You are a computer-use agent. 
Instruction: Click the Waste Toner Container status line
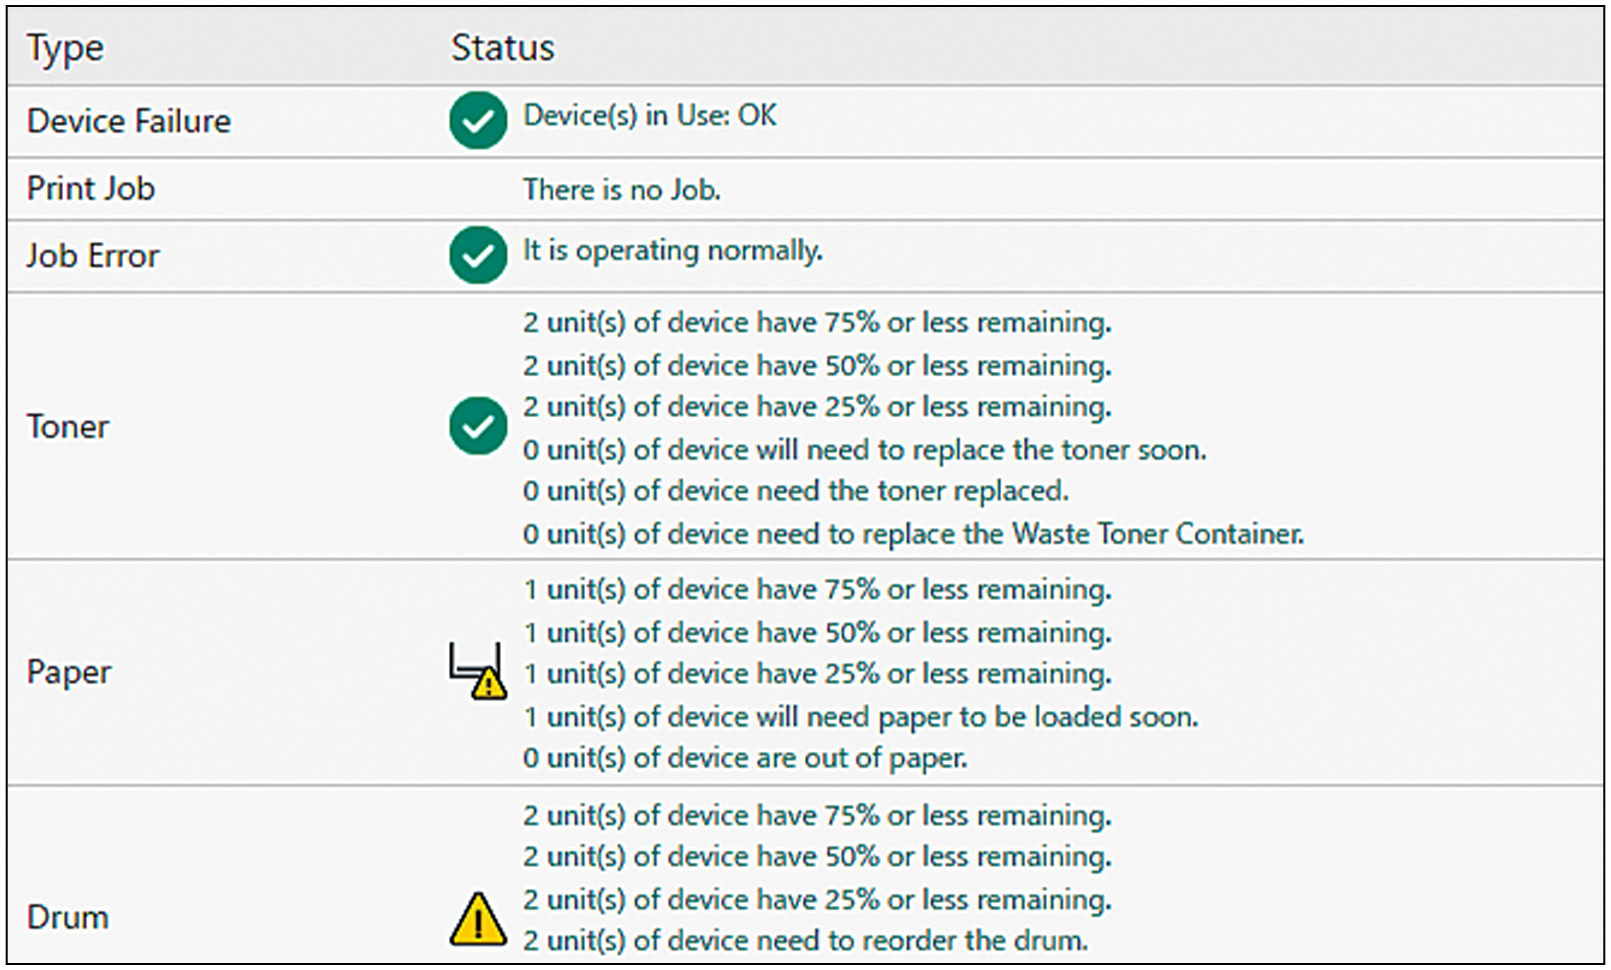click(912, 534)
